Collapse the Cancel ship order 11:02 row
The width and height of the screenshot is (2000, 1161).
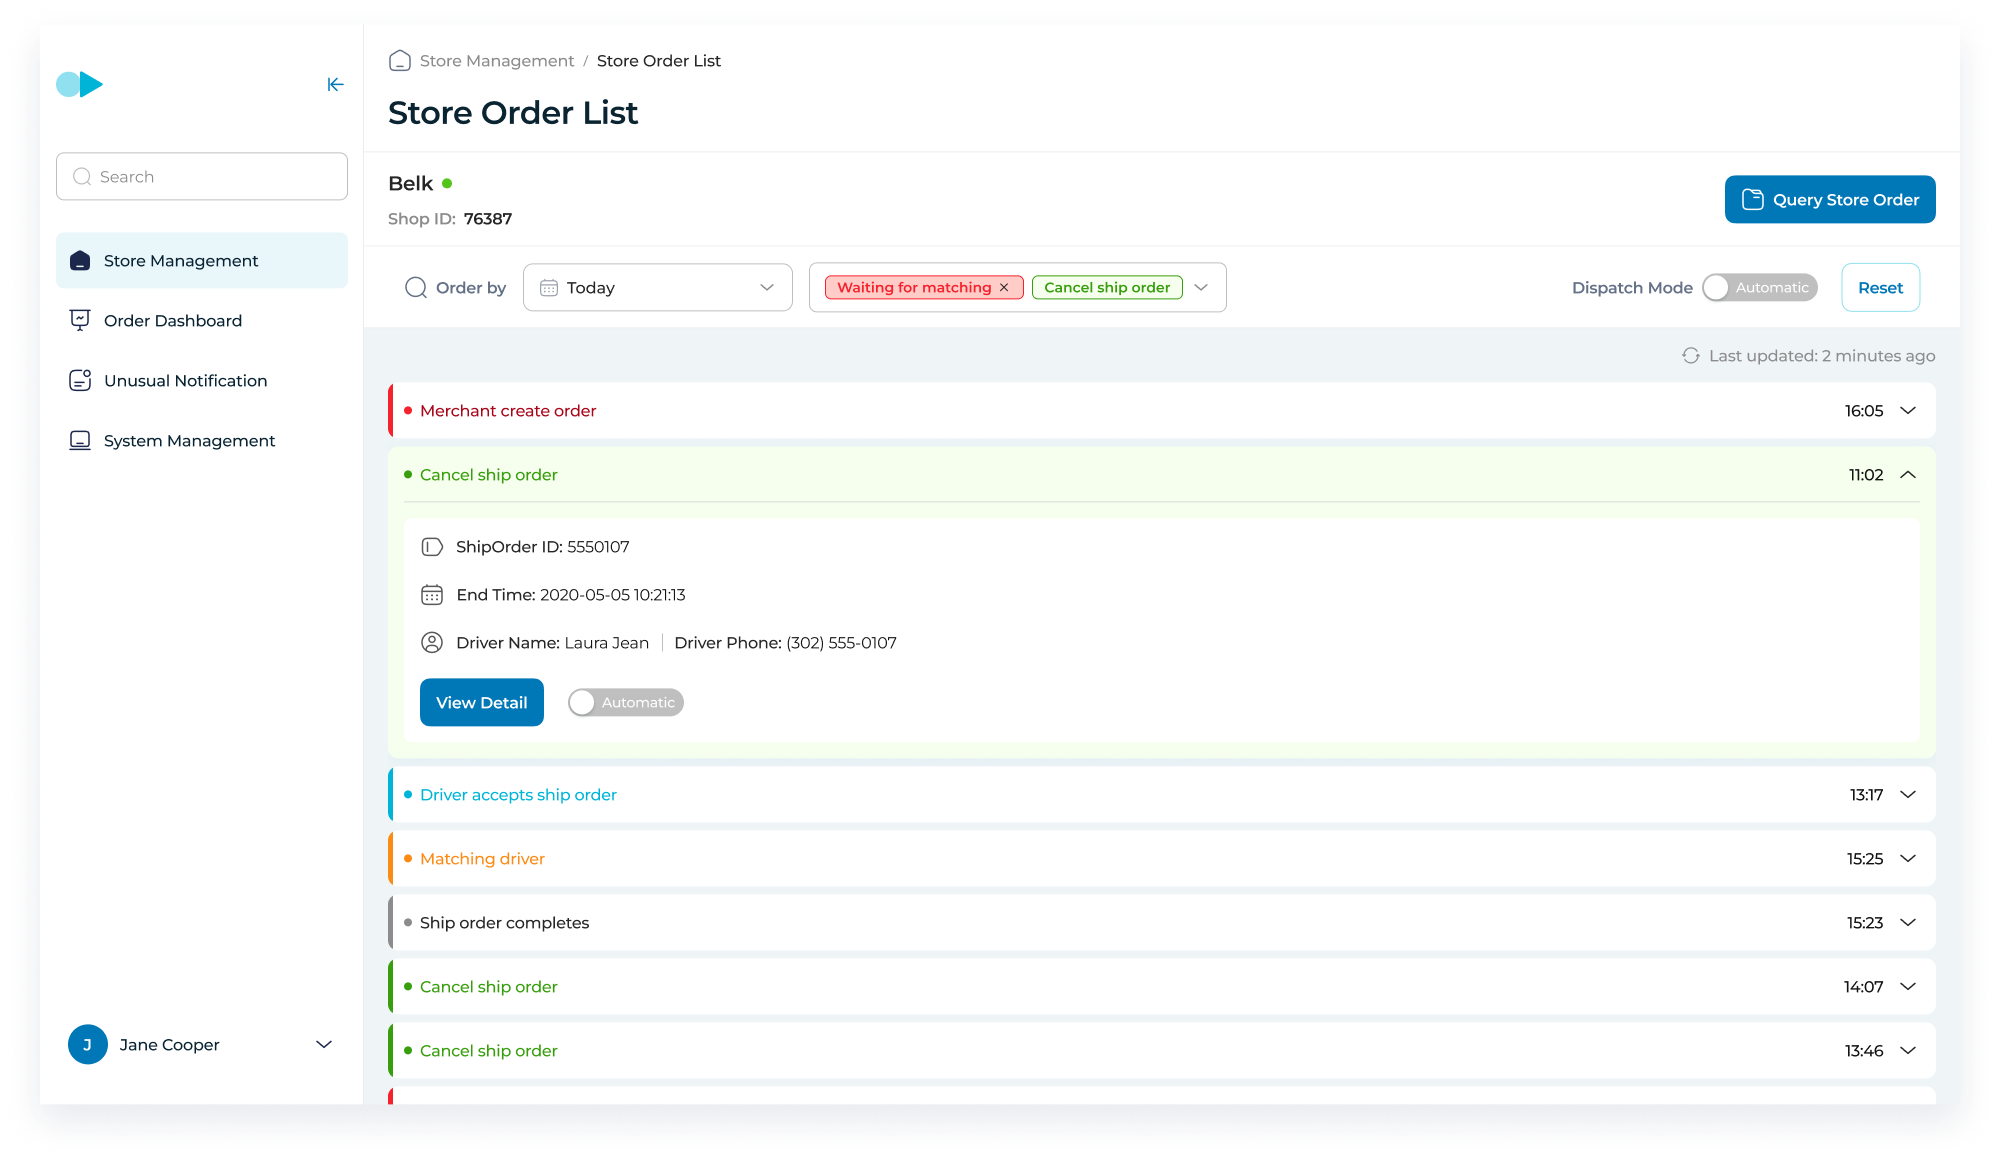1908,475
